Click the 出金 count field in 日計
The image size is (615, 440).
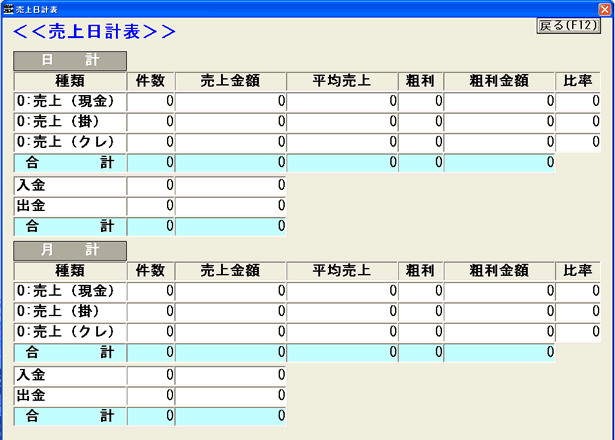(x=152, y=206)
